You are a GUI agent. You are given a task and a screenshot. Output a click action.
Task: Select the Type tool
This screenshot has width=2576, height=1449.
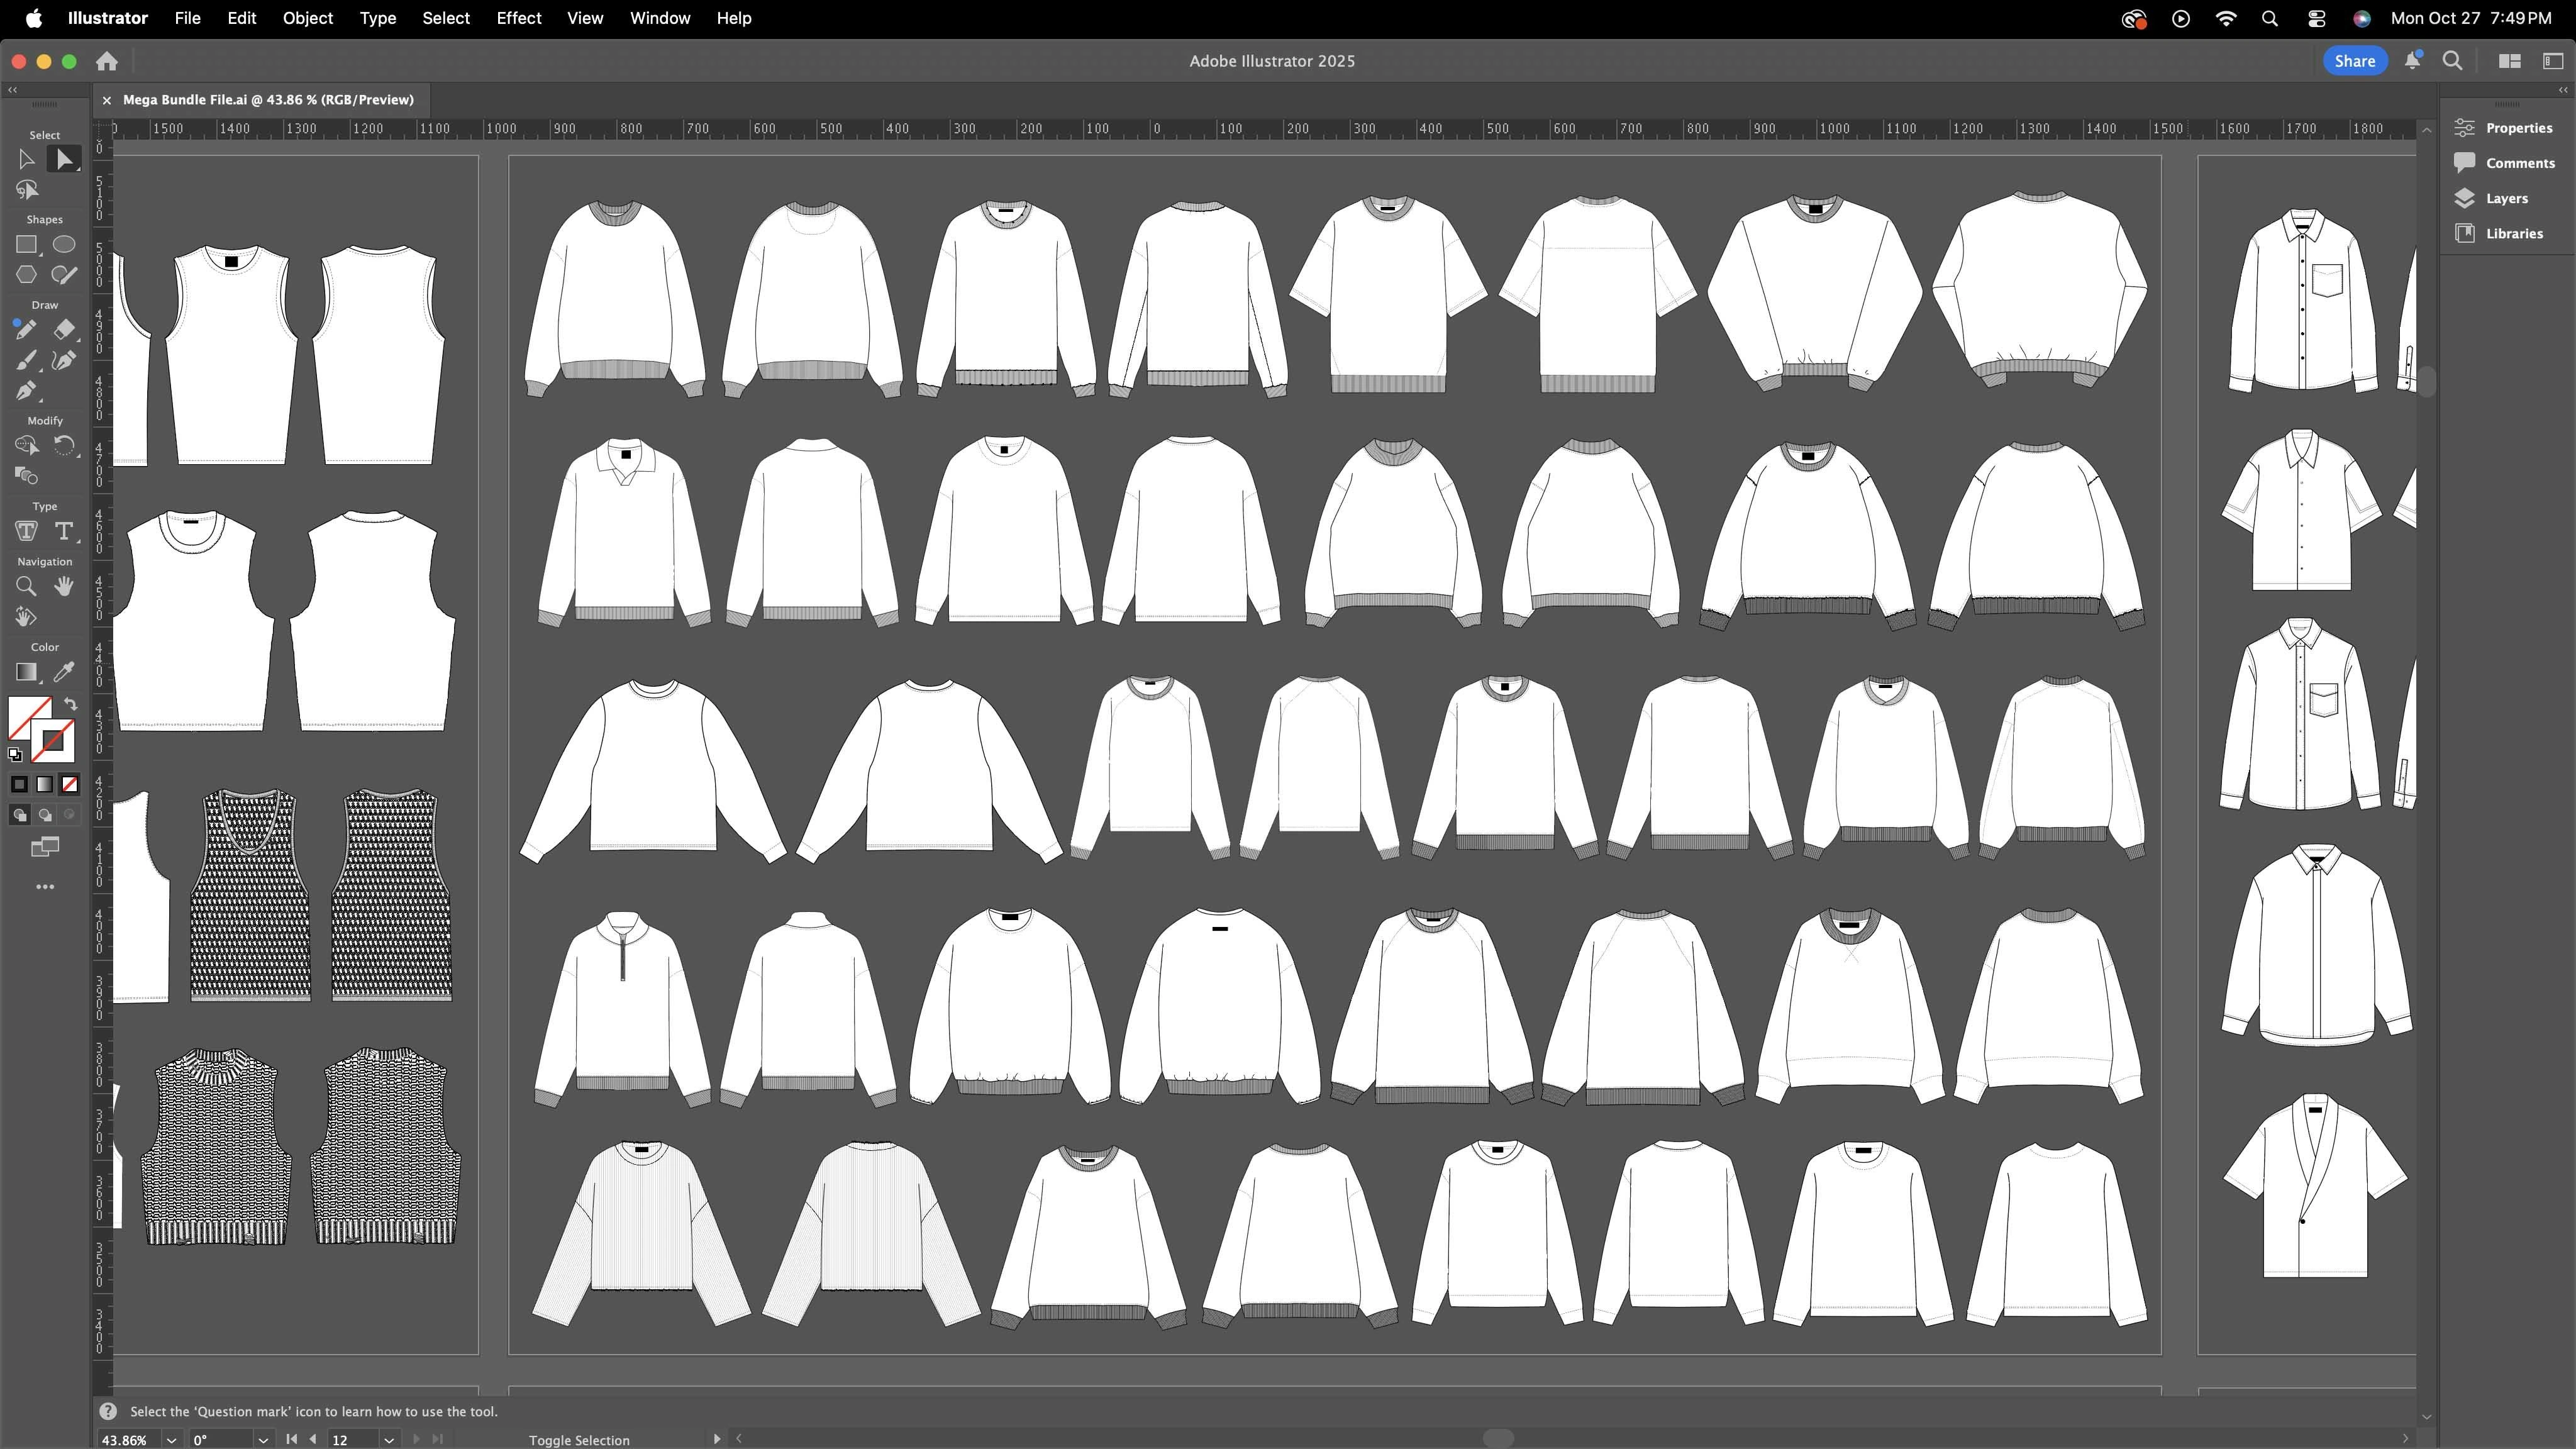(64, 531)
